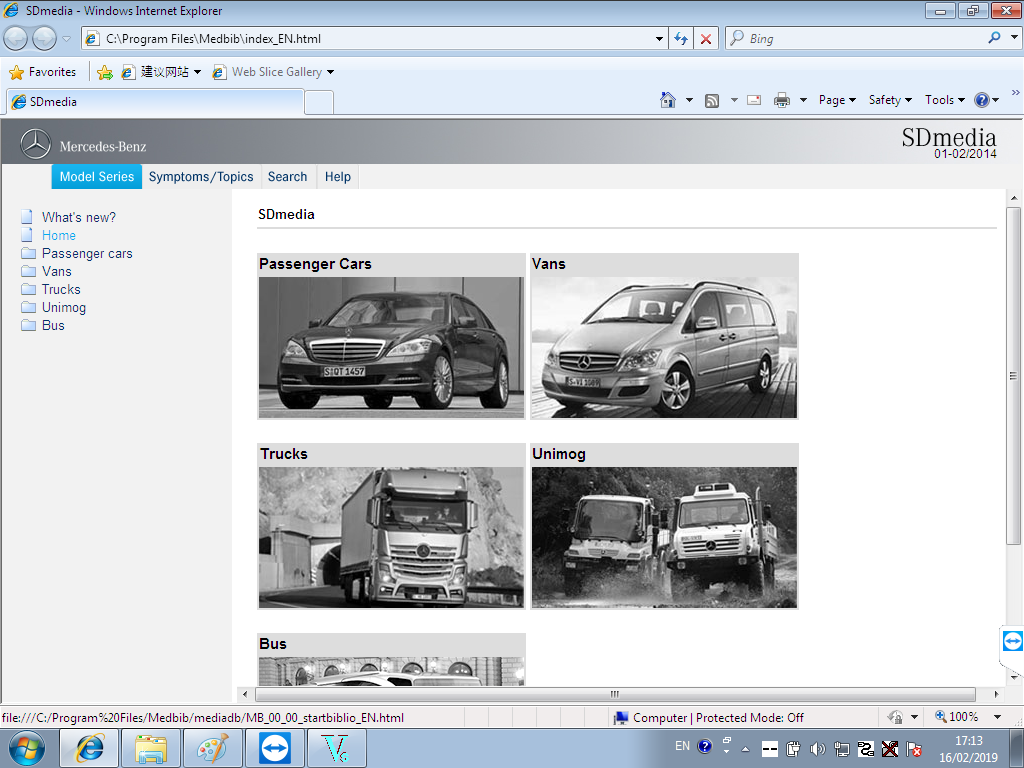Click the Read Mail envelope icon
The image size is (1024, 768).
pos(754,100)
